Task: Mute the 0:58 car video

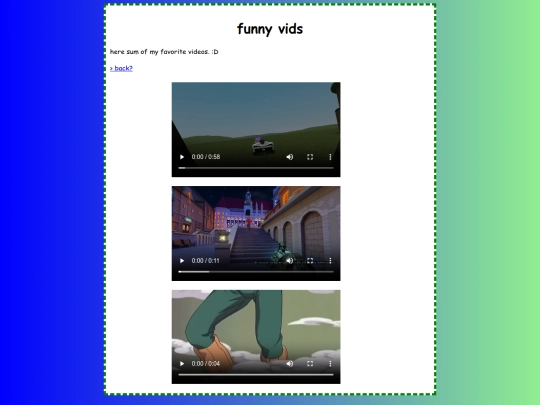Action: 290,157
